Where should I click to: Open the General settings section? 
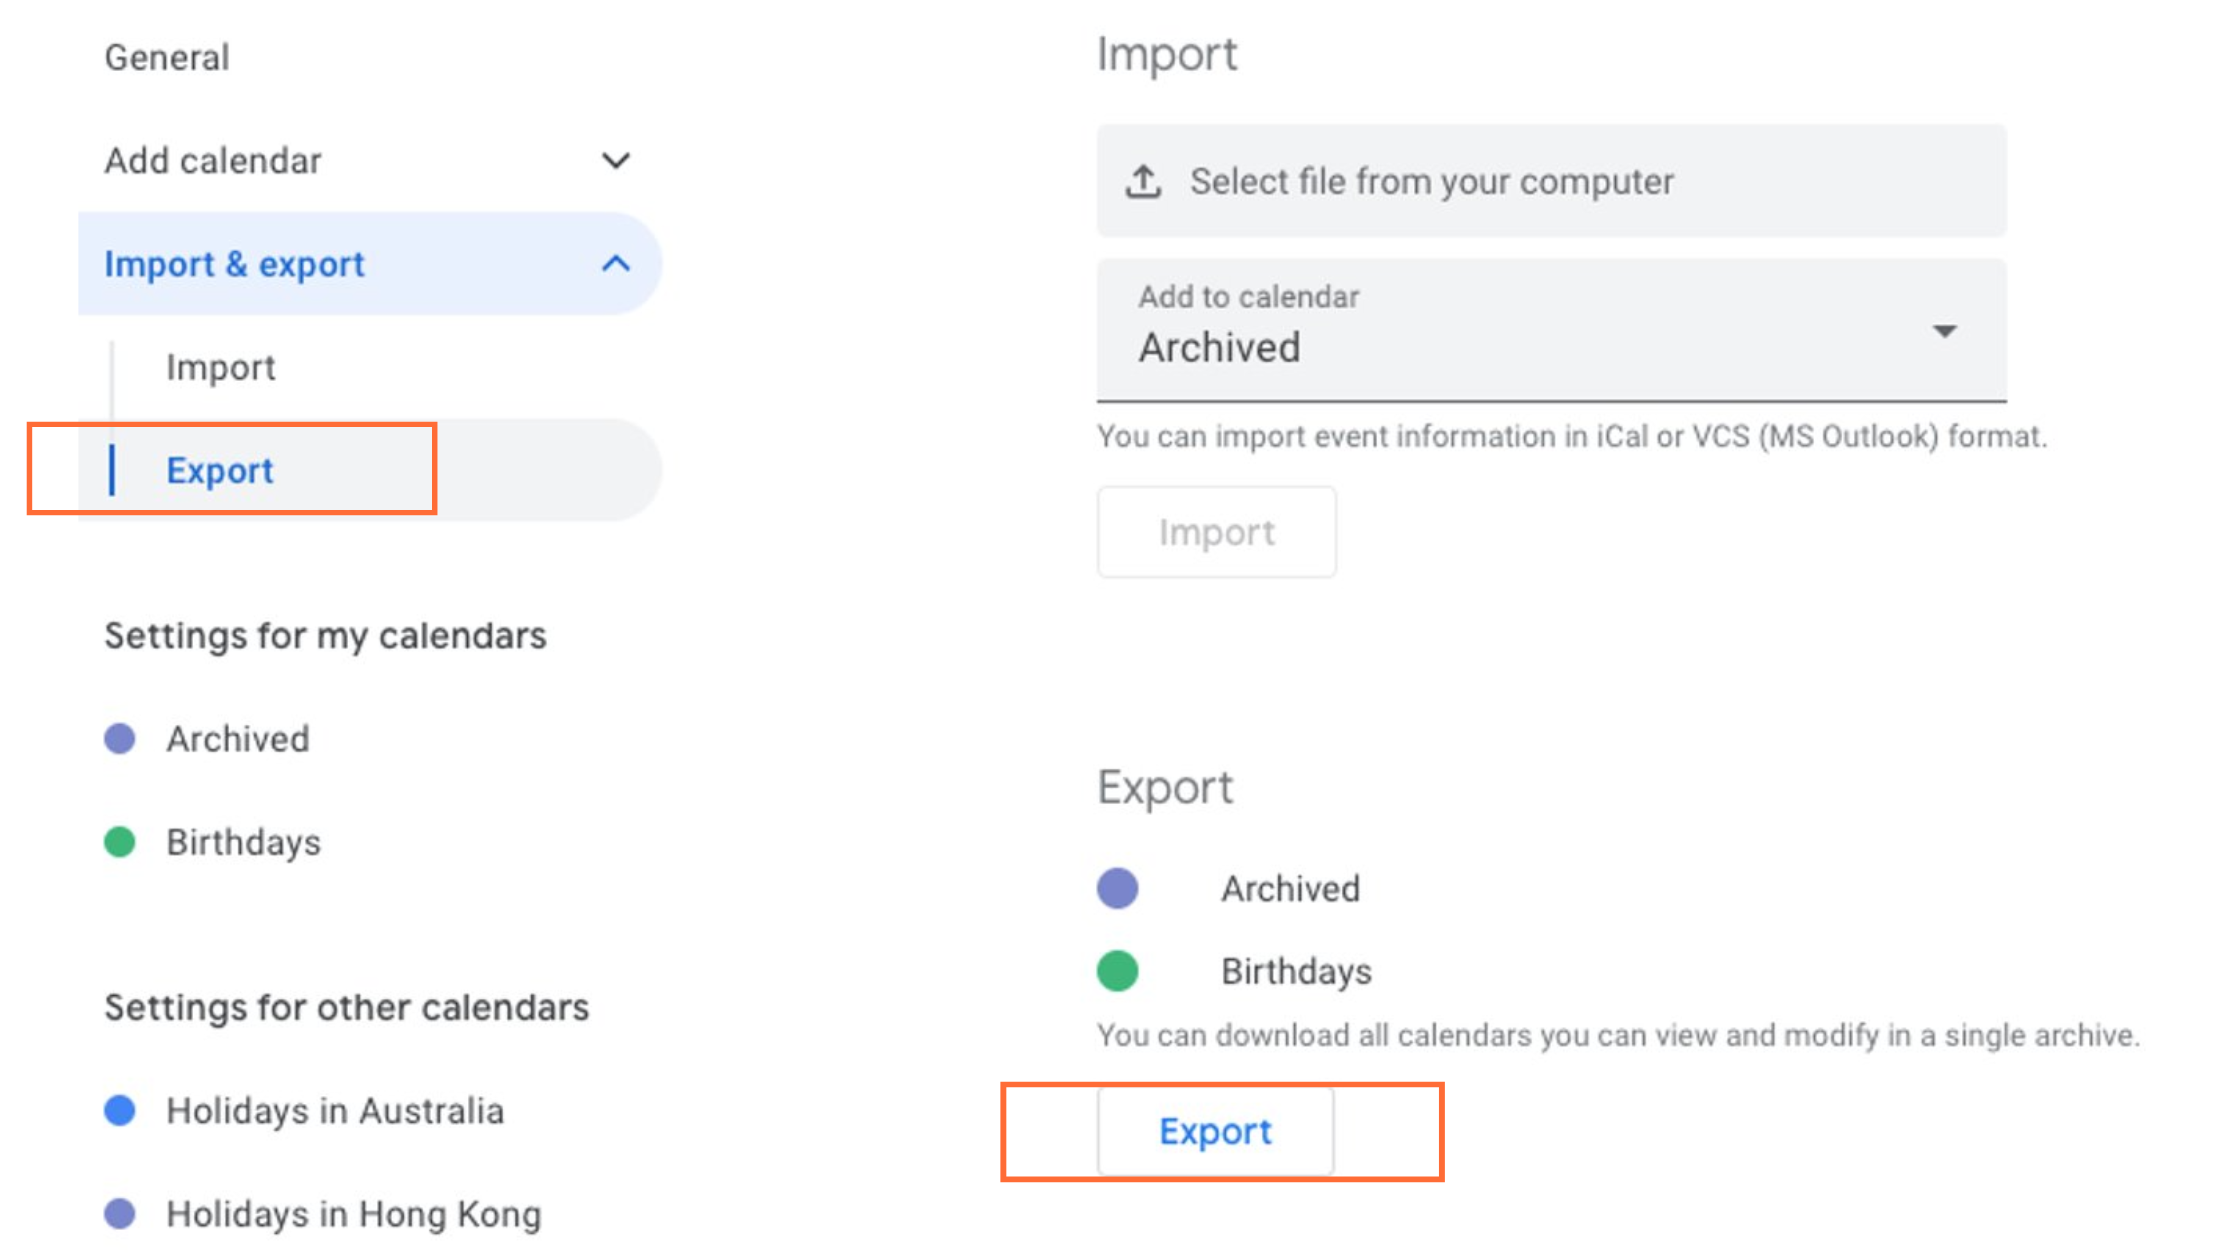pos(167,58)
